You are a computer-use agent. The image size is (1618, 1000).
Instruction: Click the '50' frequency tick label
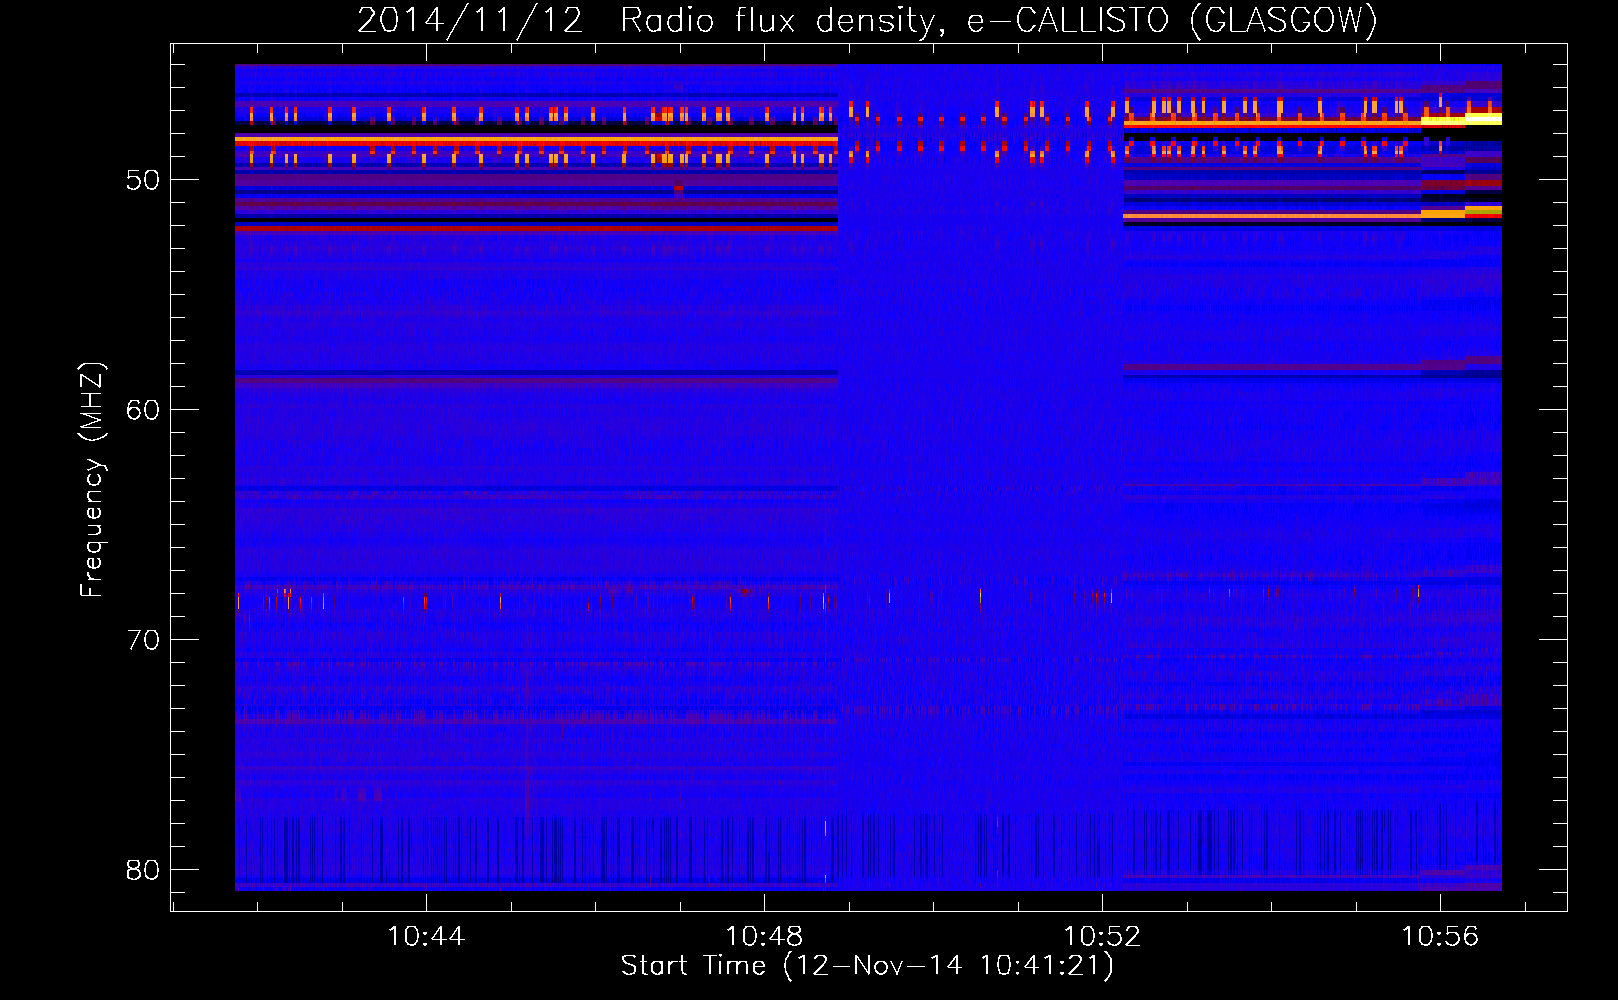click(x=143, y=180)
